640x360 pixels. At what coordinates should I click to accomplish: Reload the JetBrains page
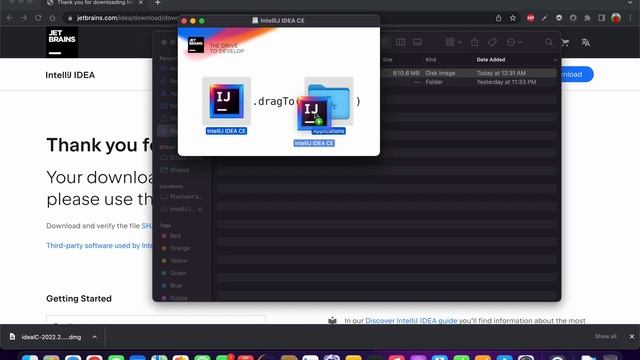coord(38,18)
